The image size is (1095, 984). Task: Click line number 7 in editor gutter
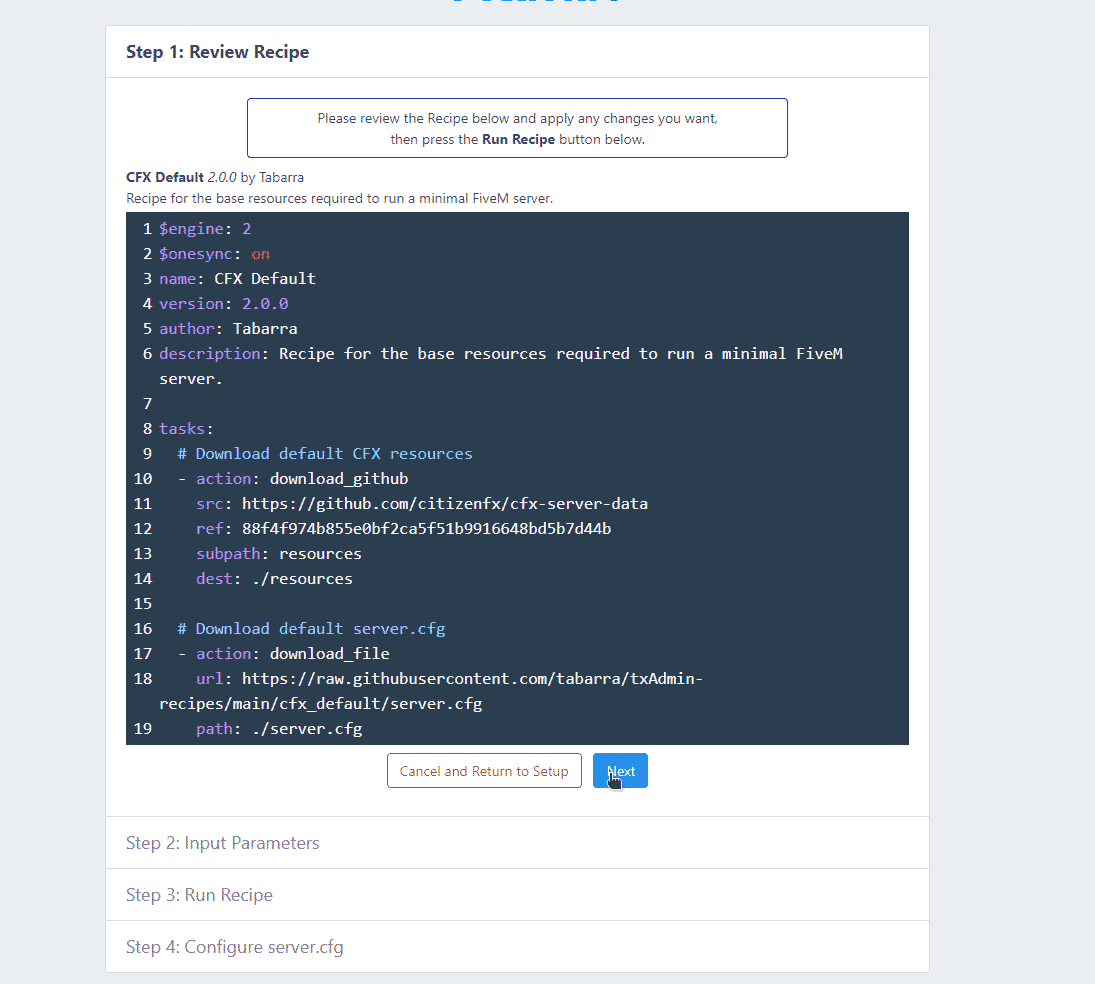(x=147, y=404)
